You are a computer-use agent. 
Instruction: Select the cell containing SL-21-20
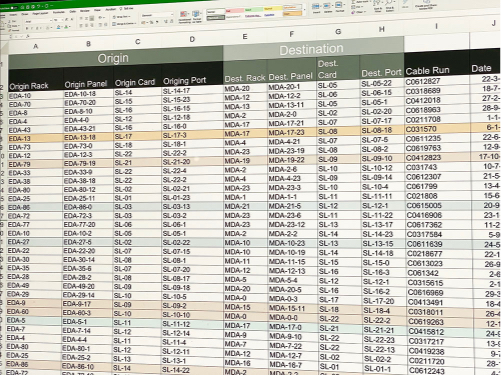point(192,162)
